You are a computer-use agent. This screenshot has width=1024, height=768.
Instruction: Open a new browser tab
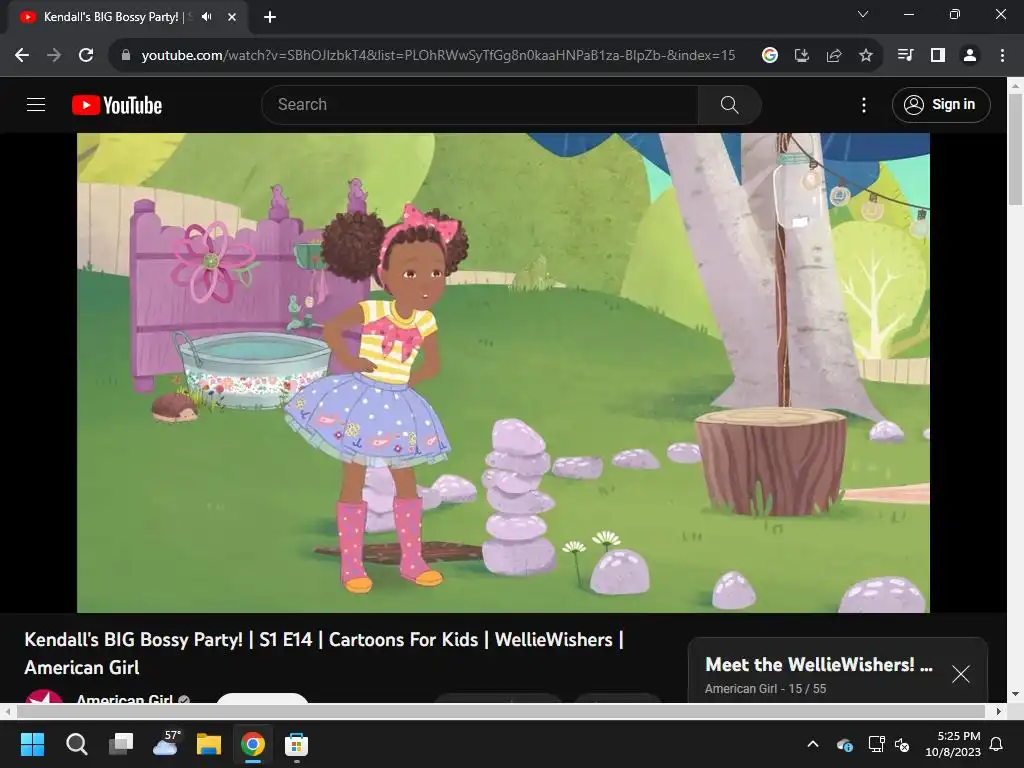click(270, 17)
